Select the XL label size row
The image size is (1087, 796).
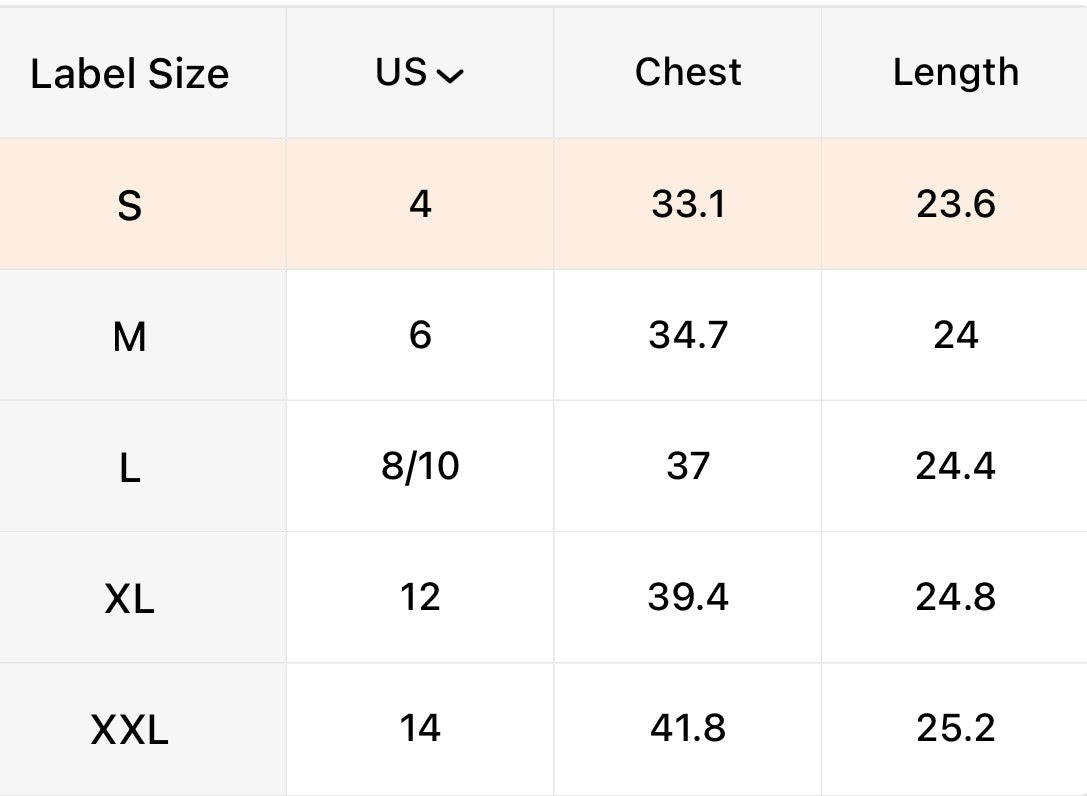[x=130, y=599]
